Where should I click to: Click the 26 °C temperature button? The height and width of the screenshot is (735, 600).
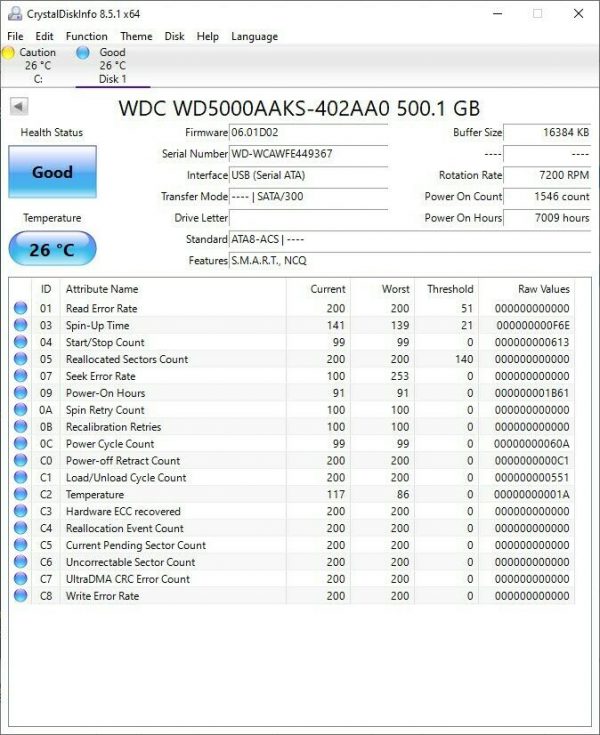[52, 249]
